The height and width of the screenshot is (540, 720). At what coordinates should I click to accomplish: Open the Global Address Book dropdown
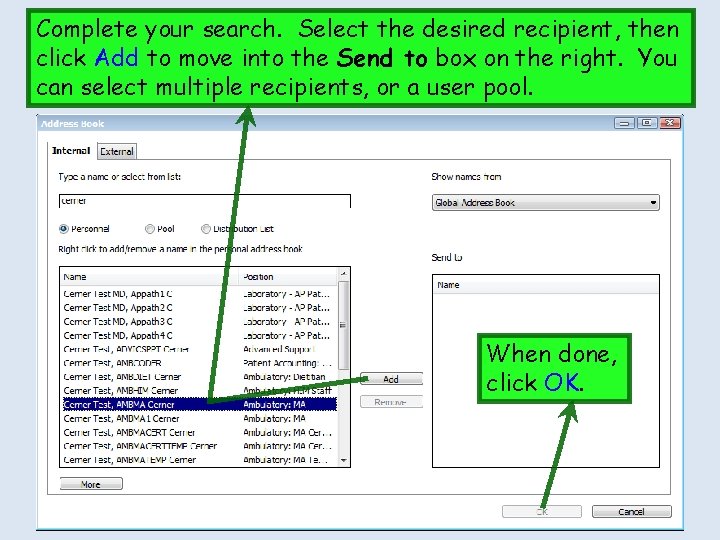pyautogui.click(x=546, y=202)
